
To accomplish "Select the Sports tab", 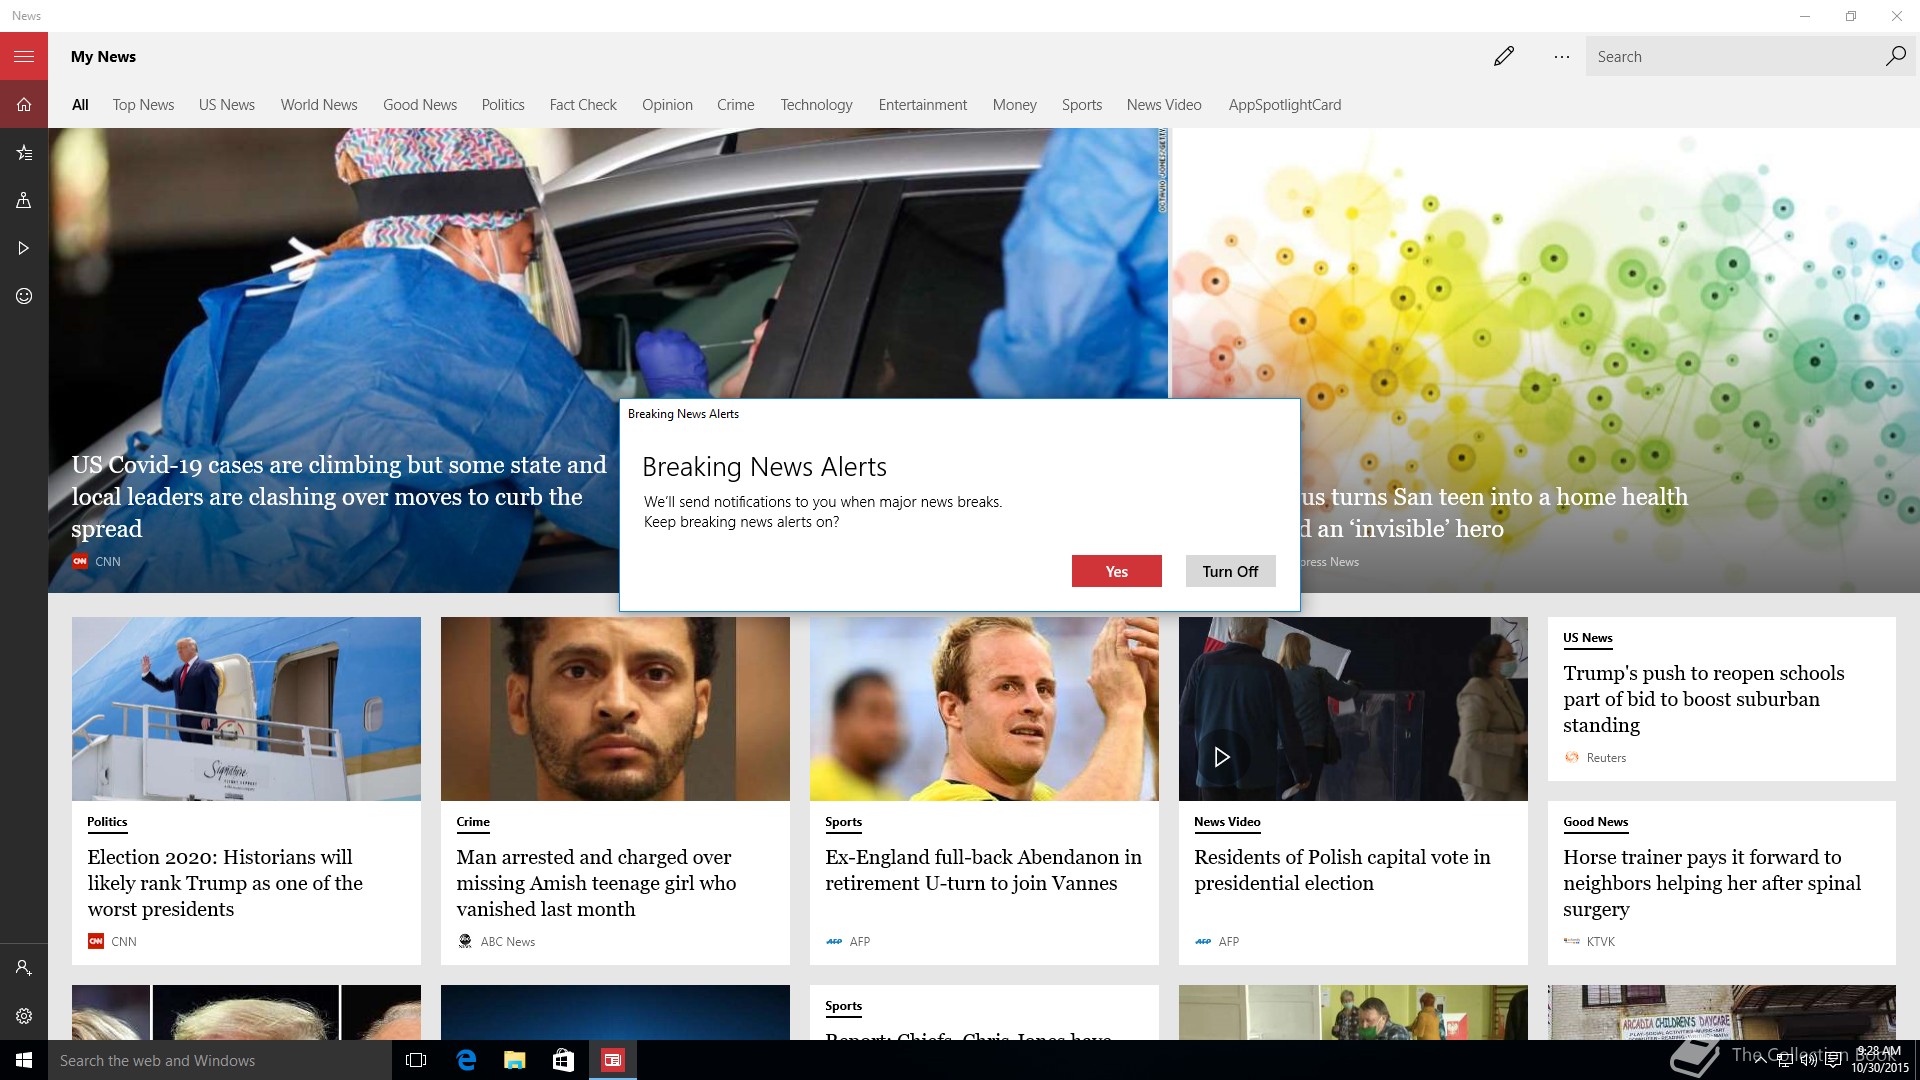I will click(1082, 105).
